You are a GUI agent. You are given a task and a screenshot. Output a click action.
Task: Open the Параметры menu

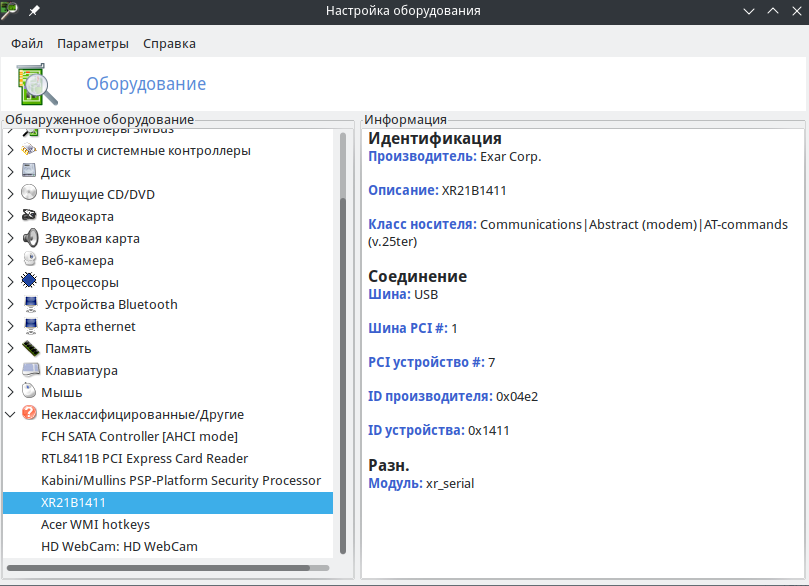coord(93,43)
